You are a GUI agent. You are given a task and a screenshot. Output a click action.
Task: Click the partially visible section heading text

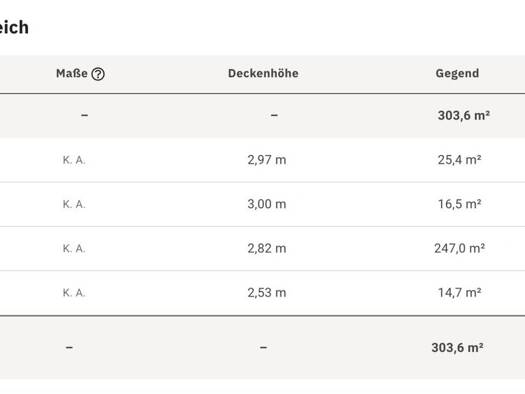point(14,27)
